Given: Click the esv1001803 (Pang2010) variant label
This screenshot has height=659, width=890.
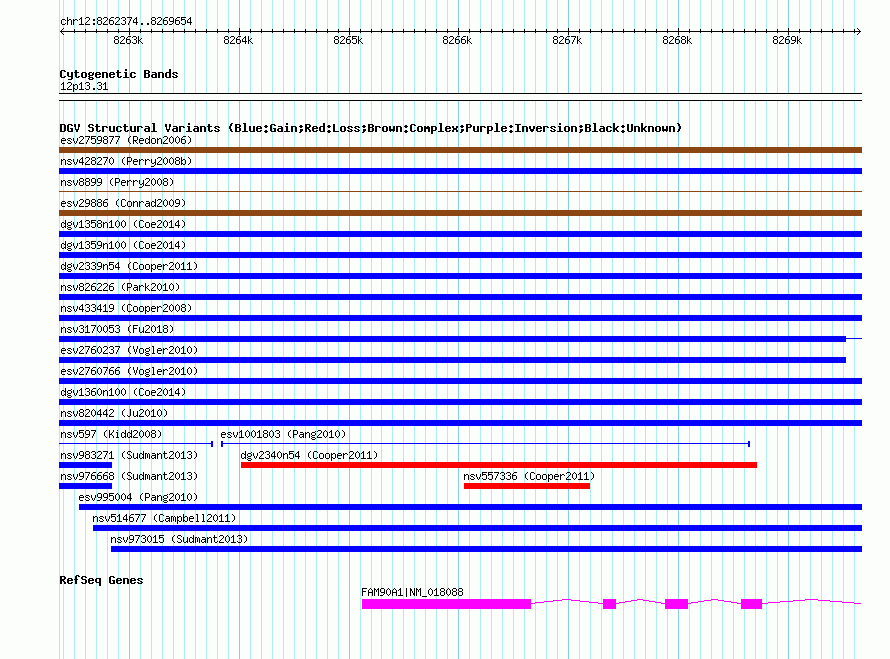Looking at the screenshot, I should click(283, 434).
